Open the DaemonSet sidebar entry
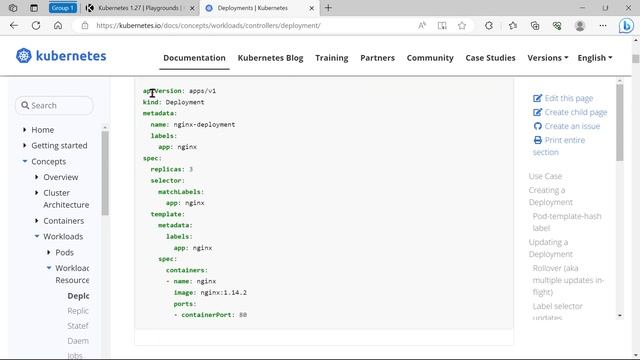This screenshot has height=360, width=640. 78,341
